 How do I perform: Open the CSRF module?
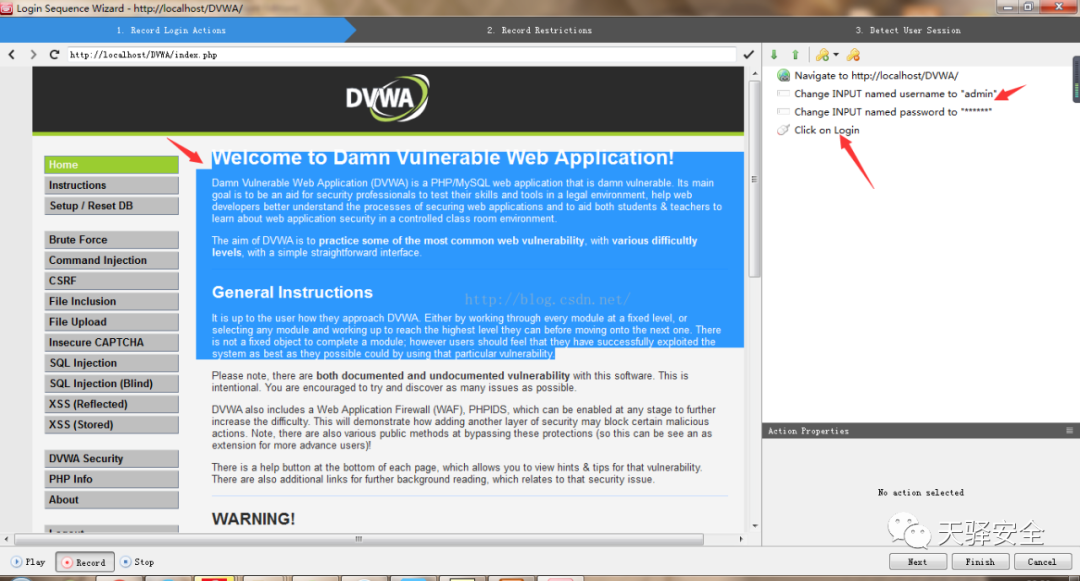click(112, 281)
